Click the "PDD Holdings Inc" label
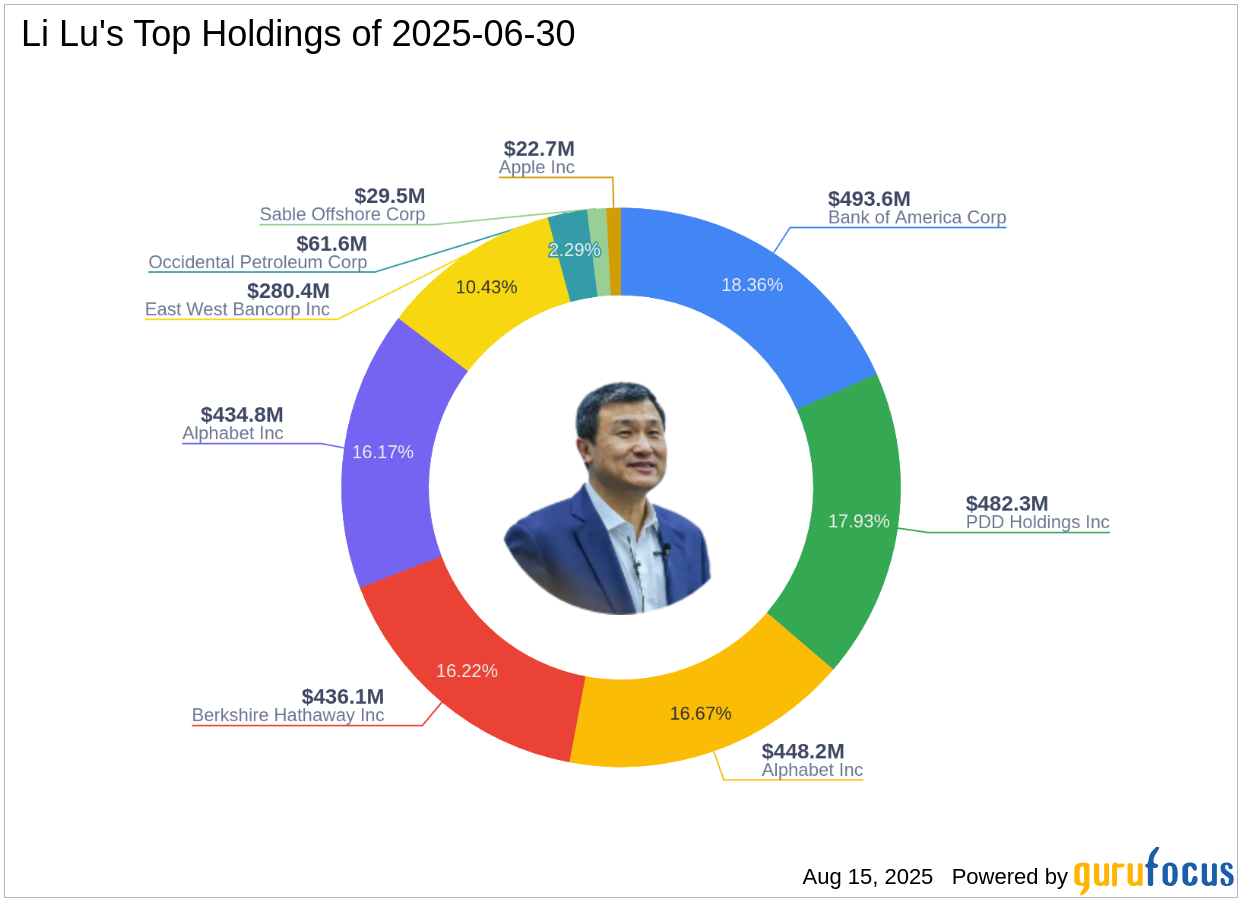This screenshot has width=1242, height=902. pos(1037,522)
